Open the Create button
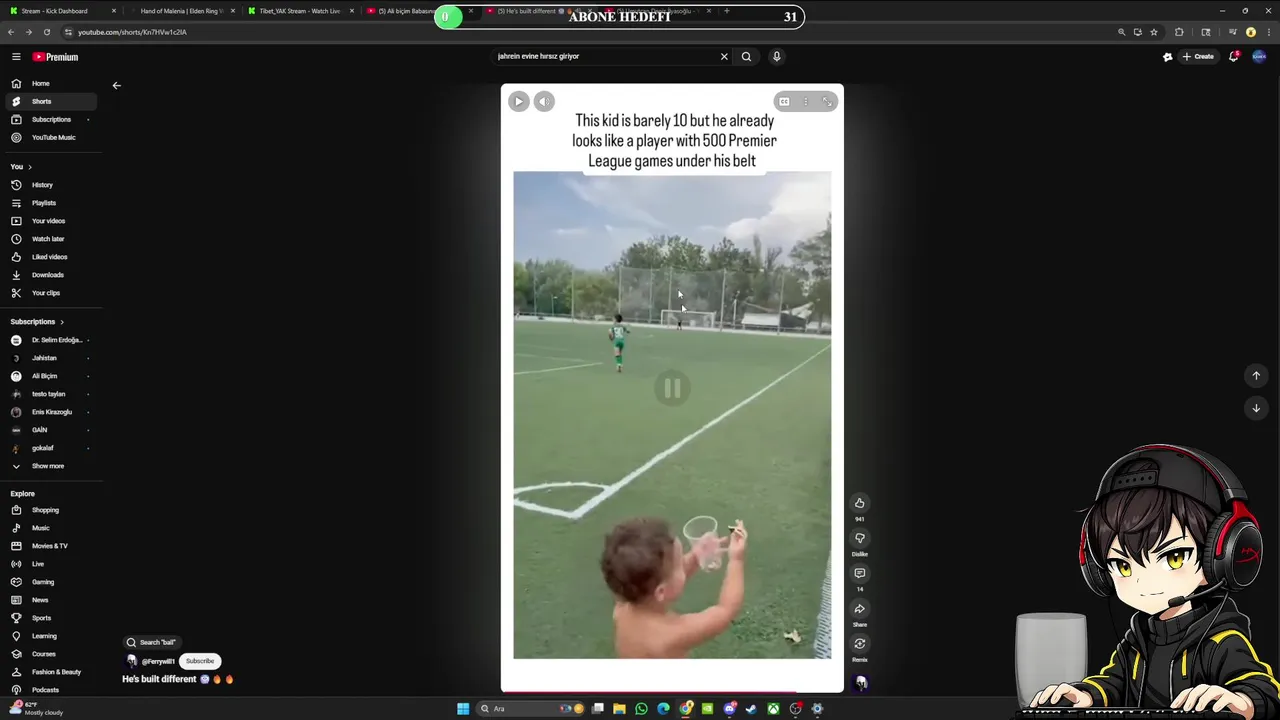 pyautogui.click(x=1198, y=57)
